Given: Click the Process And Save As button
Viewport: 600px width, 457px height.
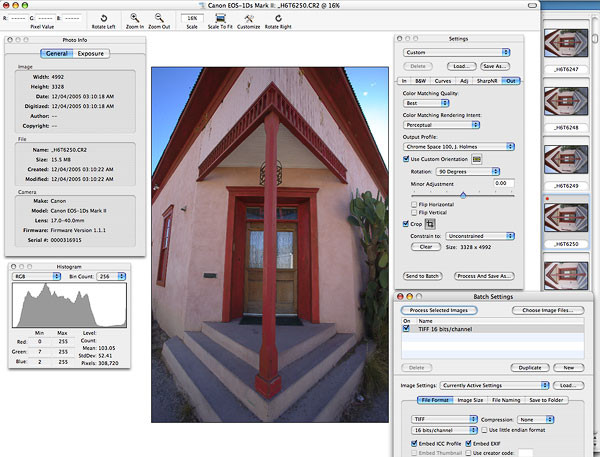Looking at the screenshot, I should point(485,274).
